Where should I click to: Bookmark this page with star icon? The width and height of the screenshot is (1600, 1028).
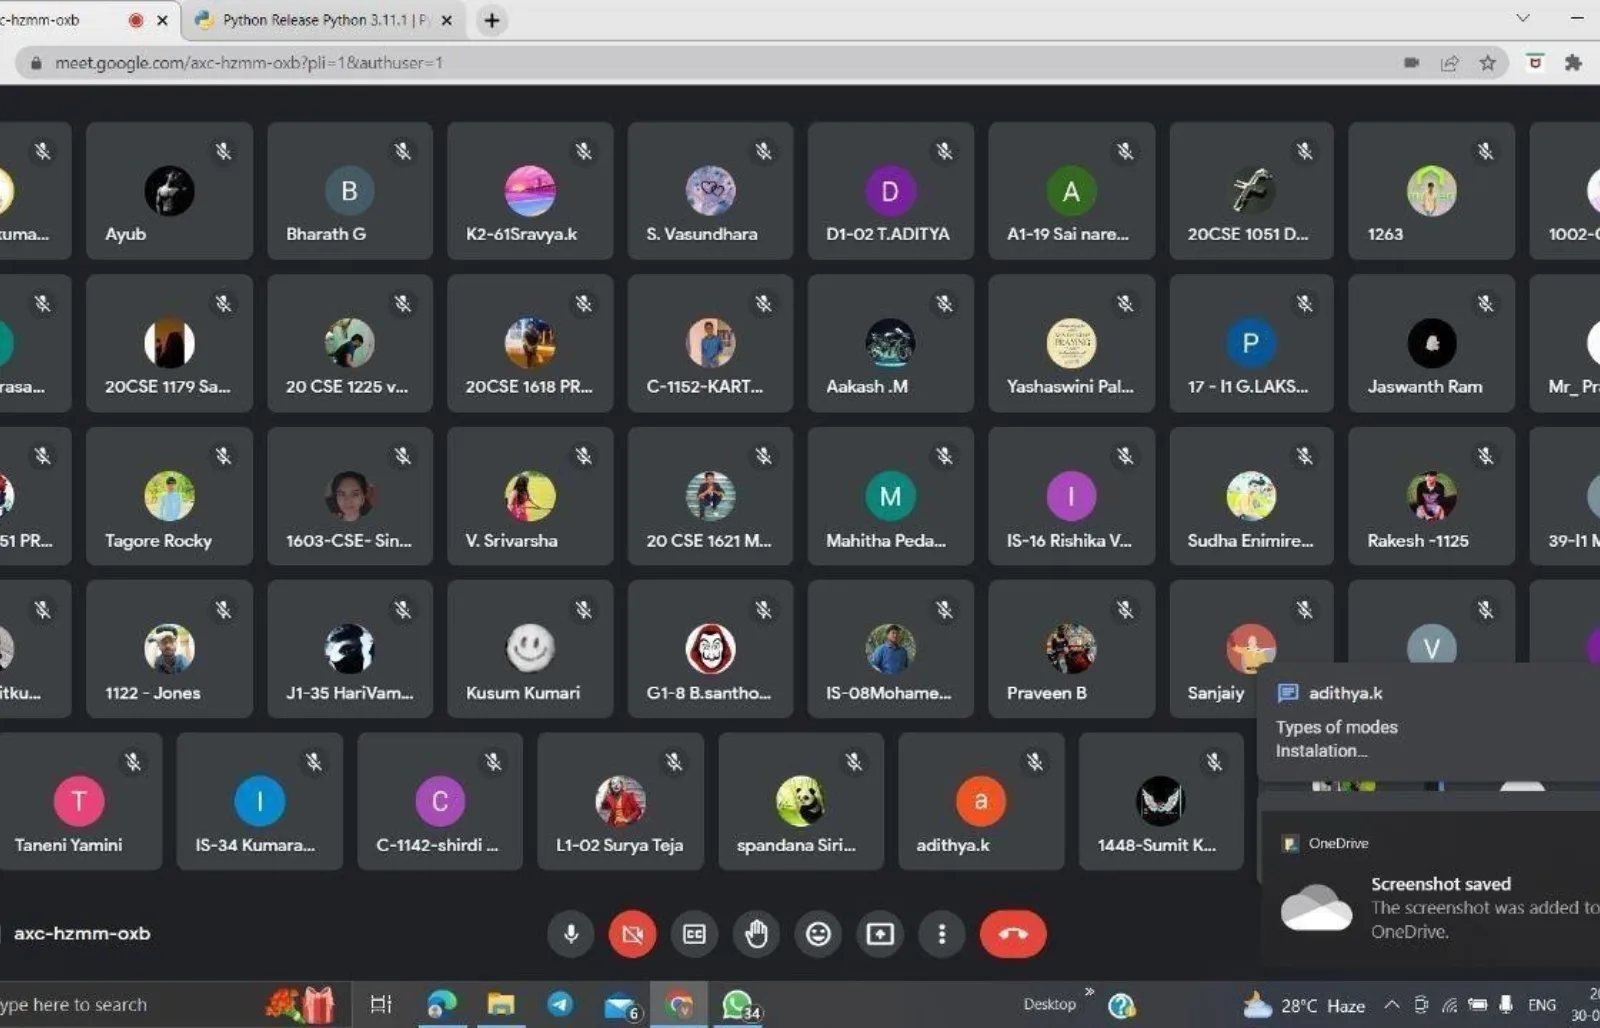tap(1488, 63)
